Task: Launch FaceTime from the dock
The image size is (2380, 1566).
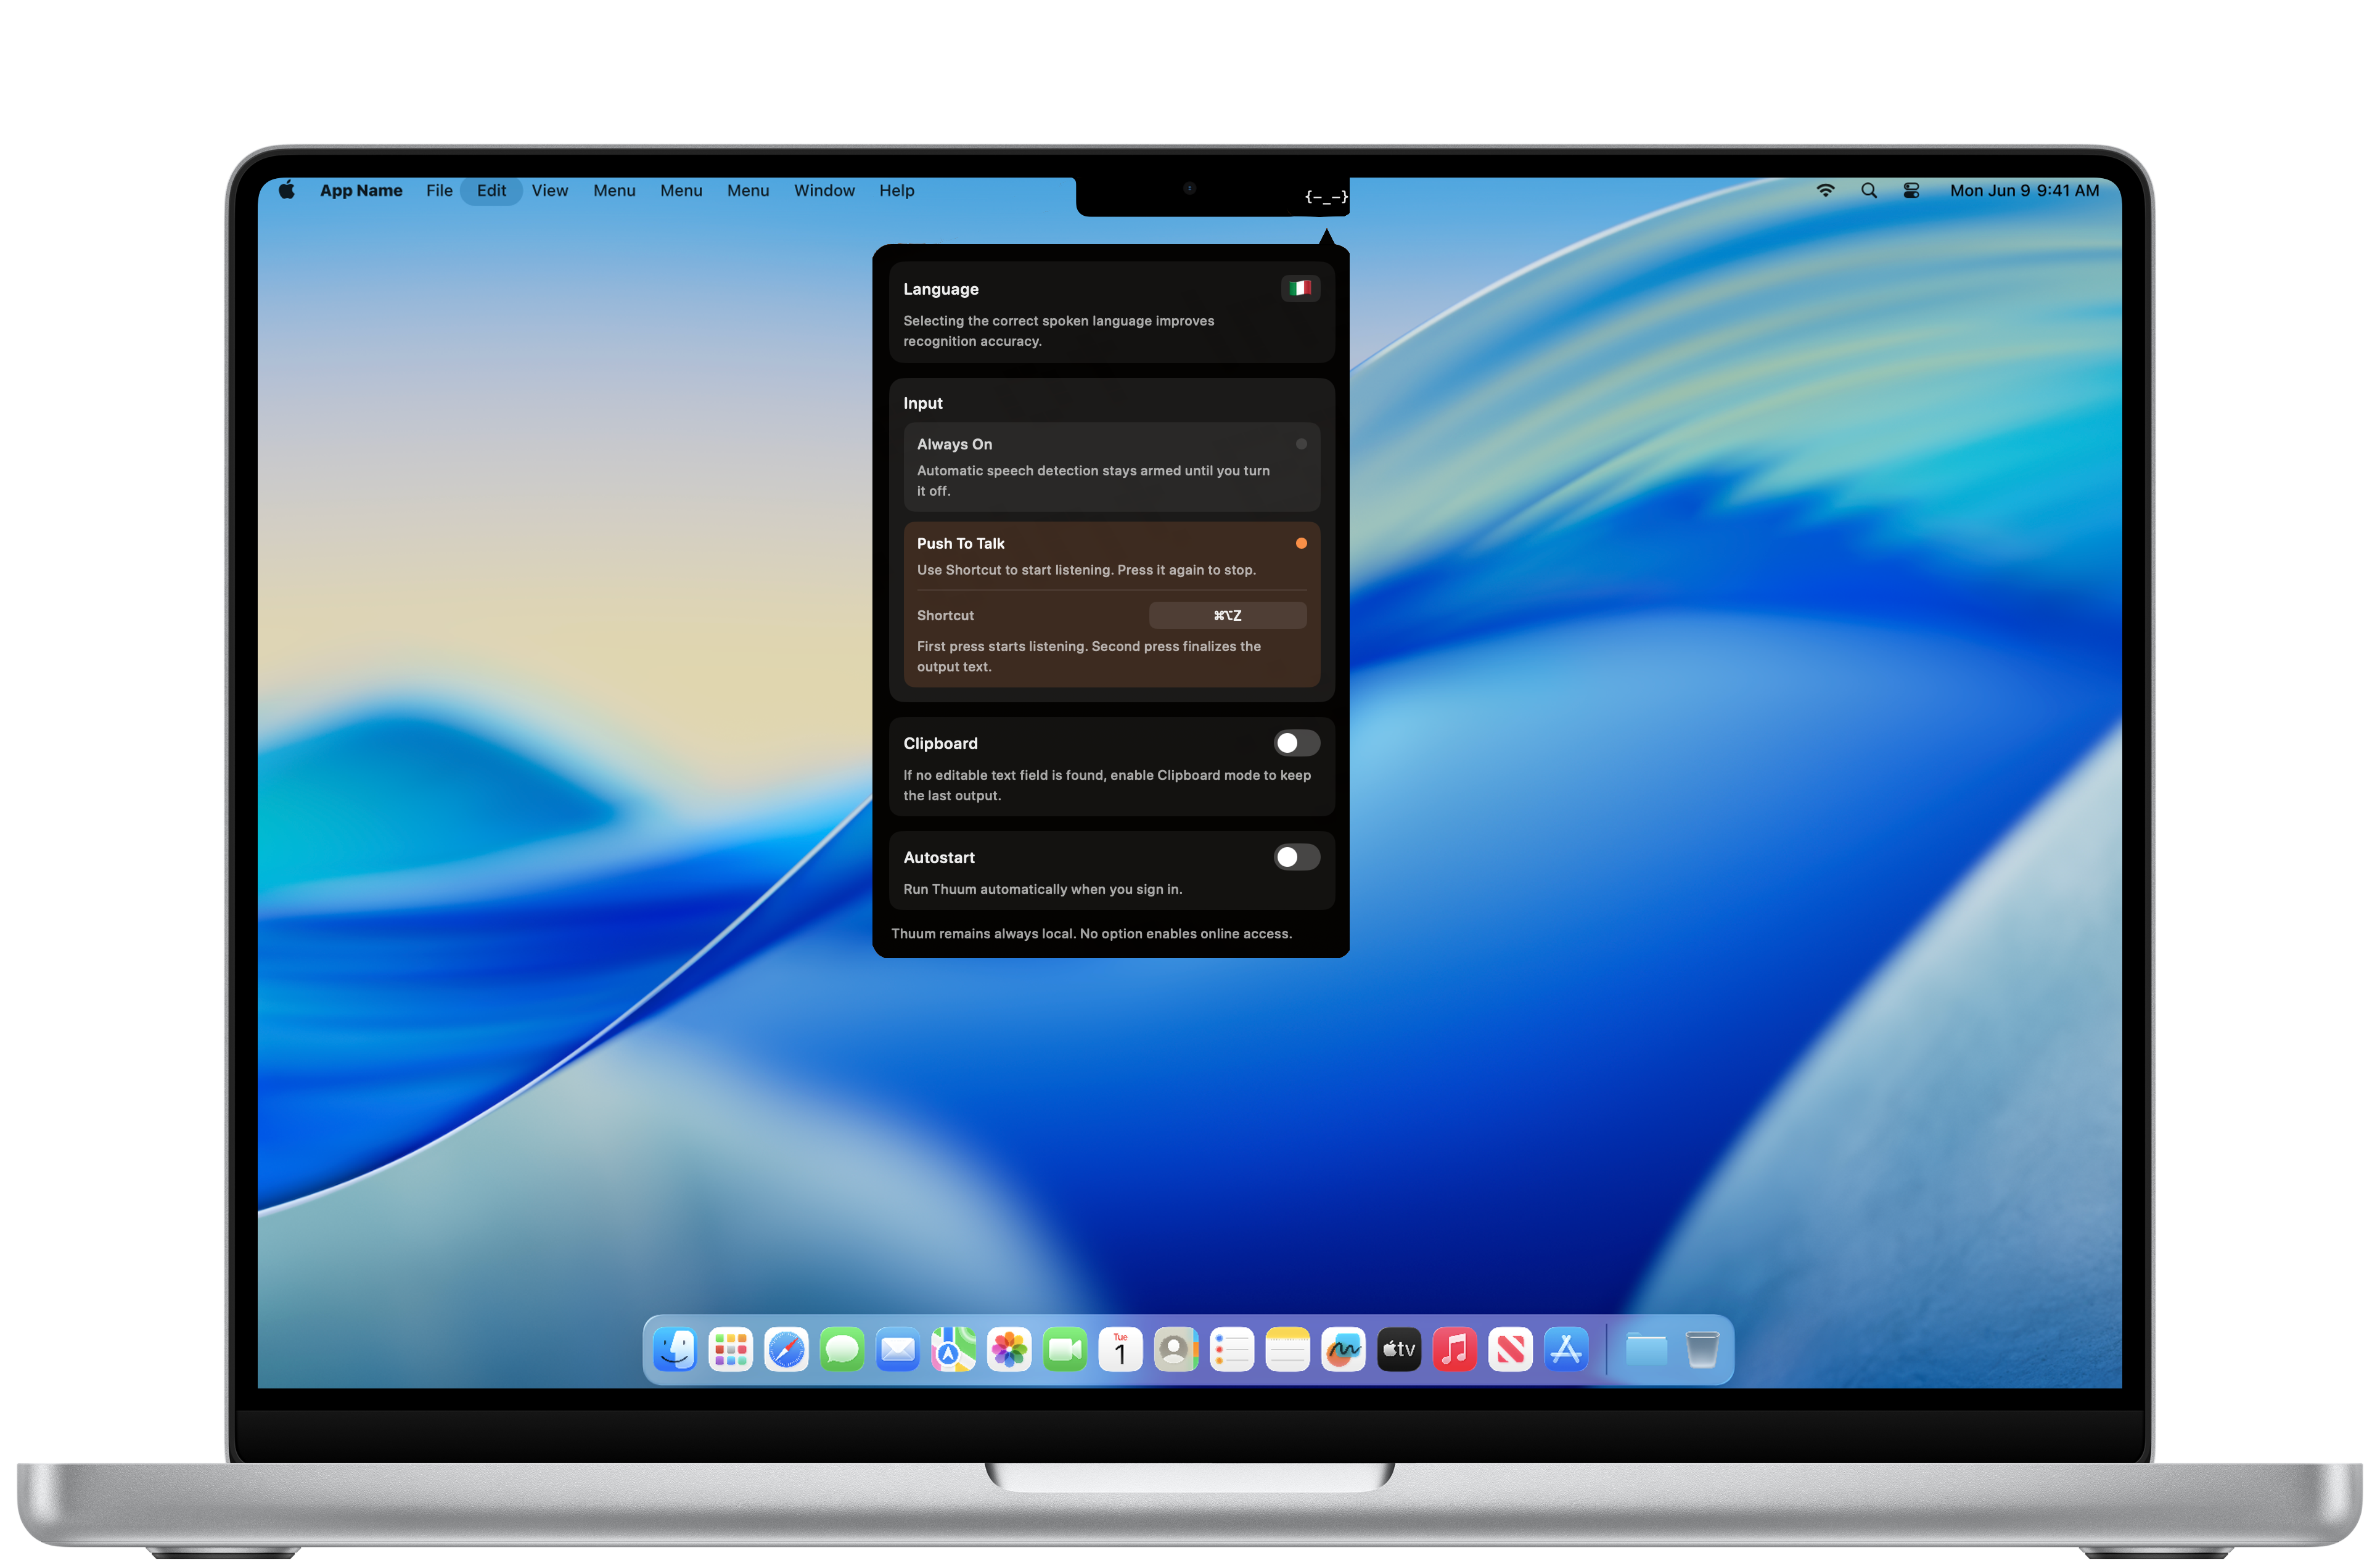Action: (1065, 1350)
